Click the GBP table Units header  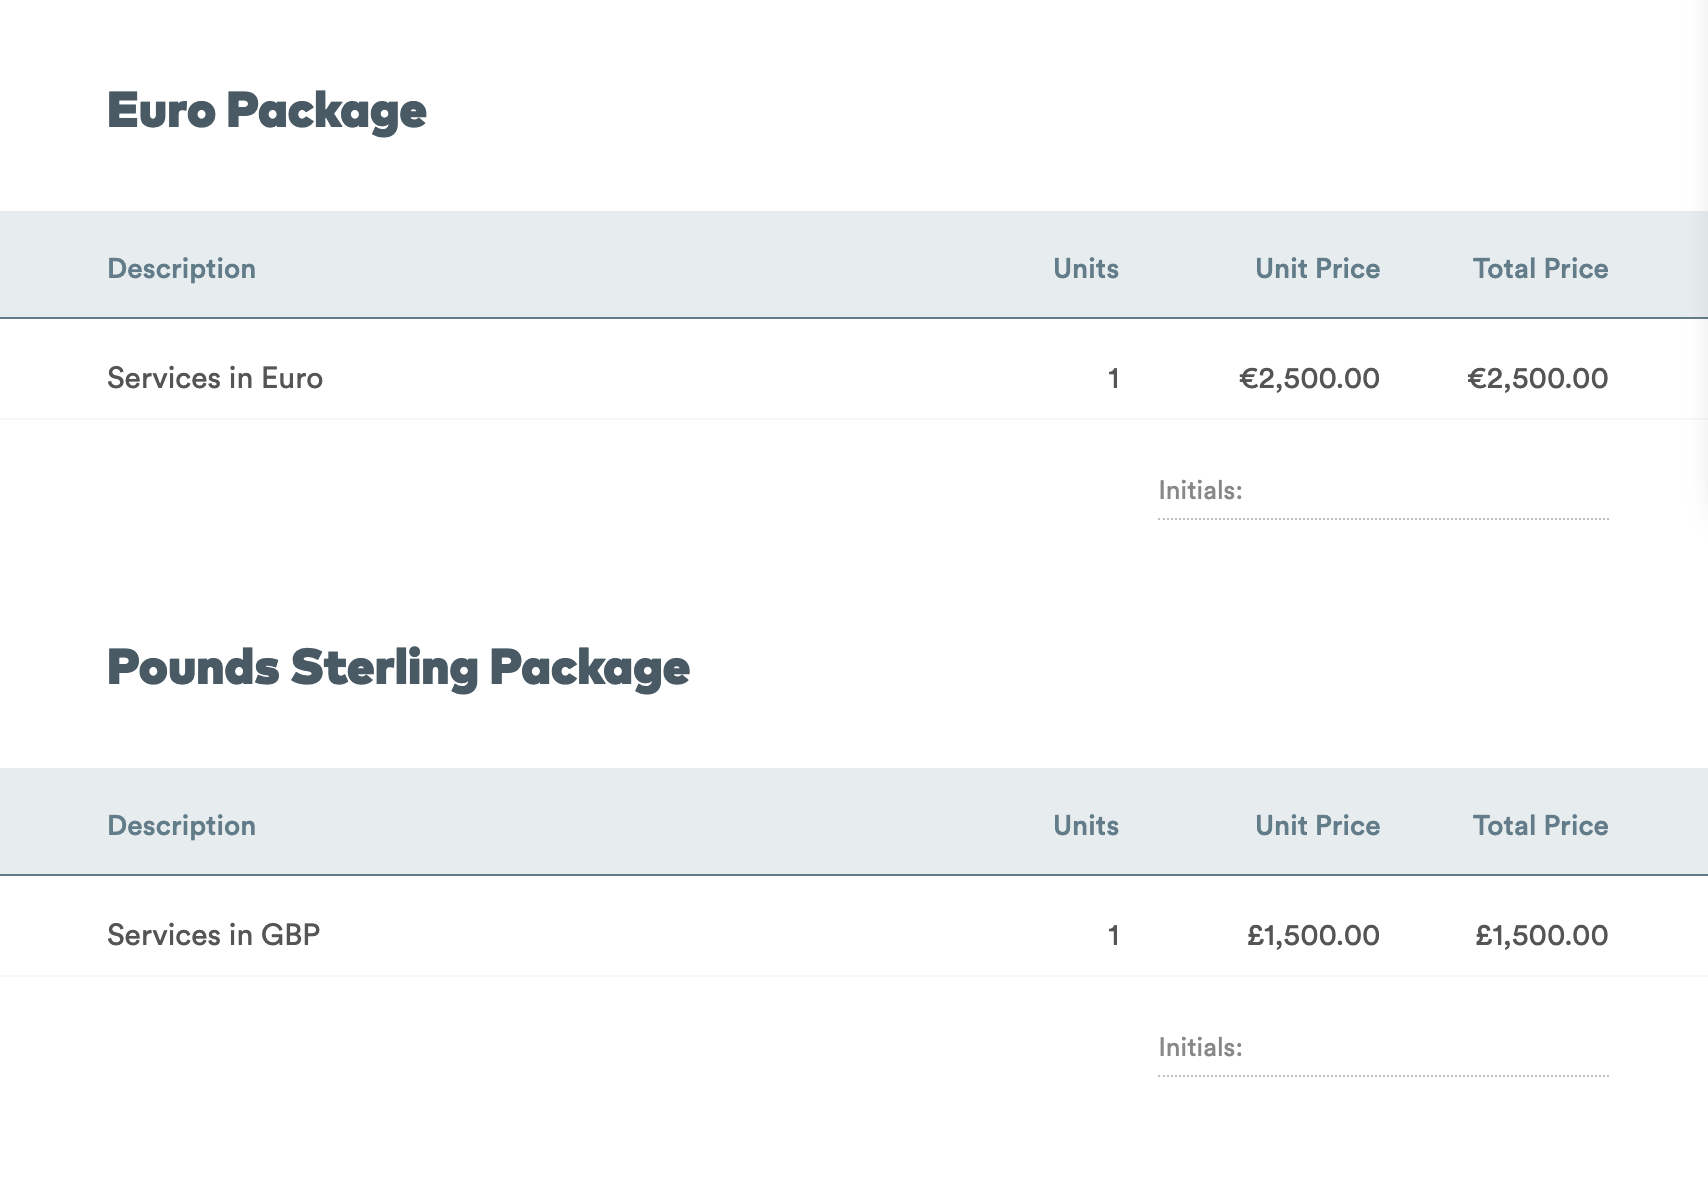tap(1086, 826)
